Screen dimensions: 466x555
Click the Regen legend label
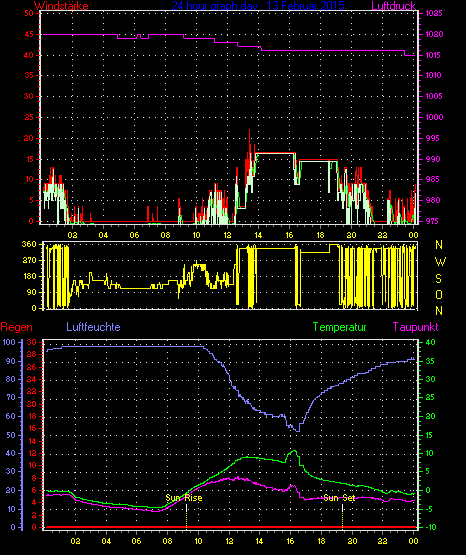(16, 327)
